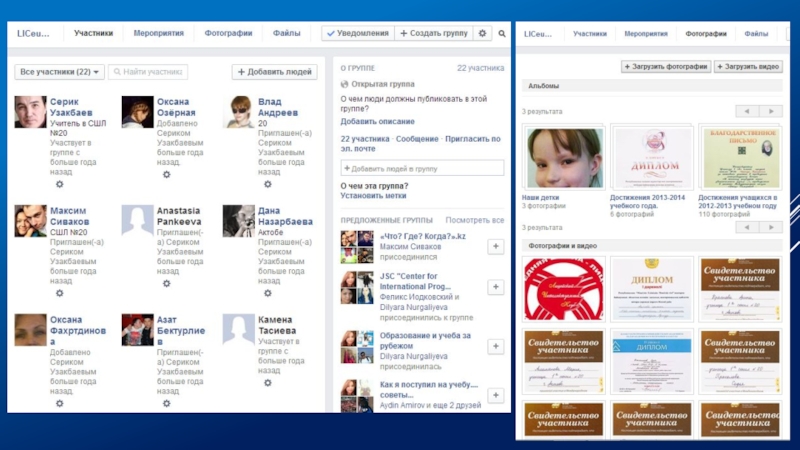Click Добавить людей button

pyautogui.click(x=274, y=72)
